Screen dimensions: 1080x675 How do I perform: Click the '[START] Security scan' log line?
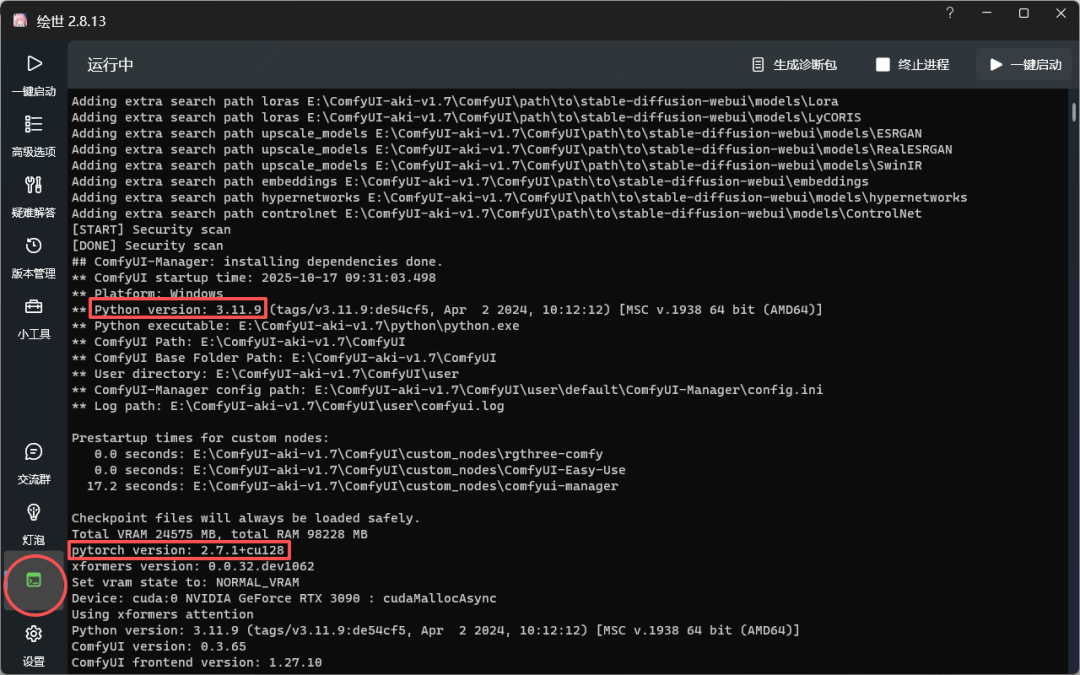coord(151,229)
